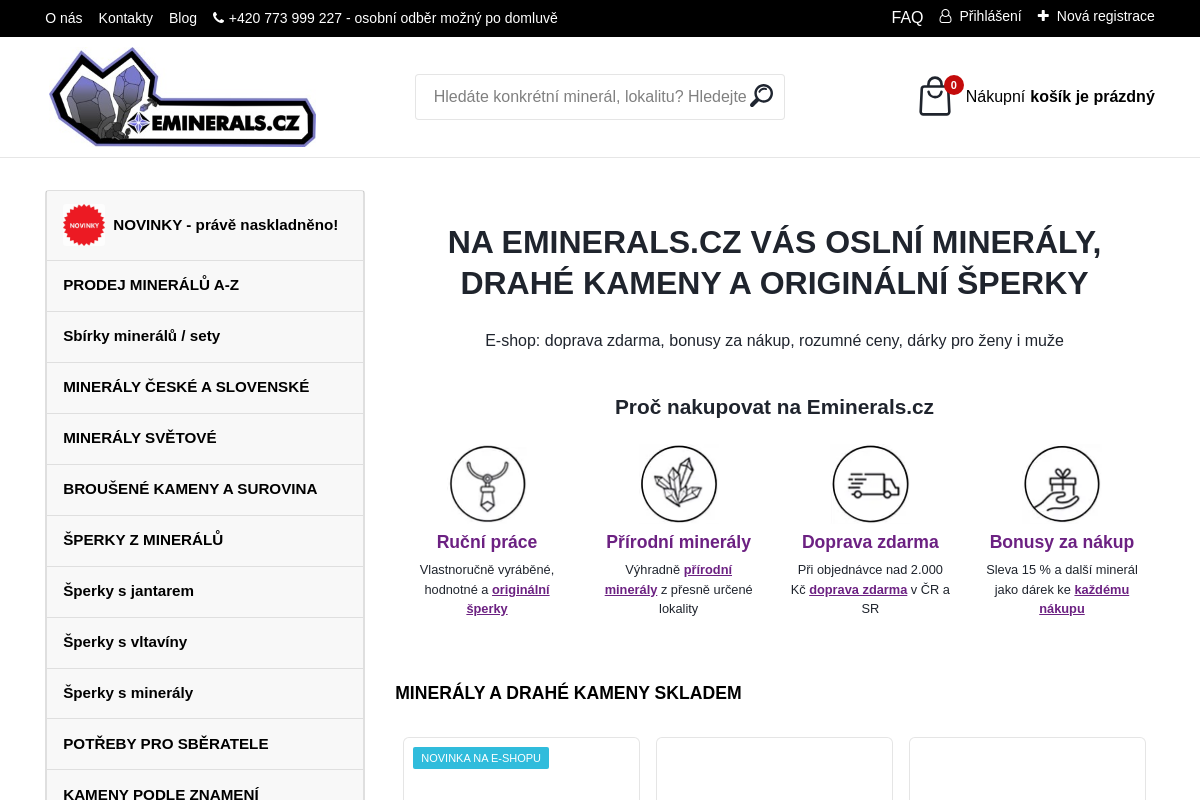
Task: Click the cart item count badge
Action: coord(954,85)
